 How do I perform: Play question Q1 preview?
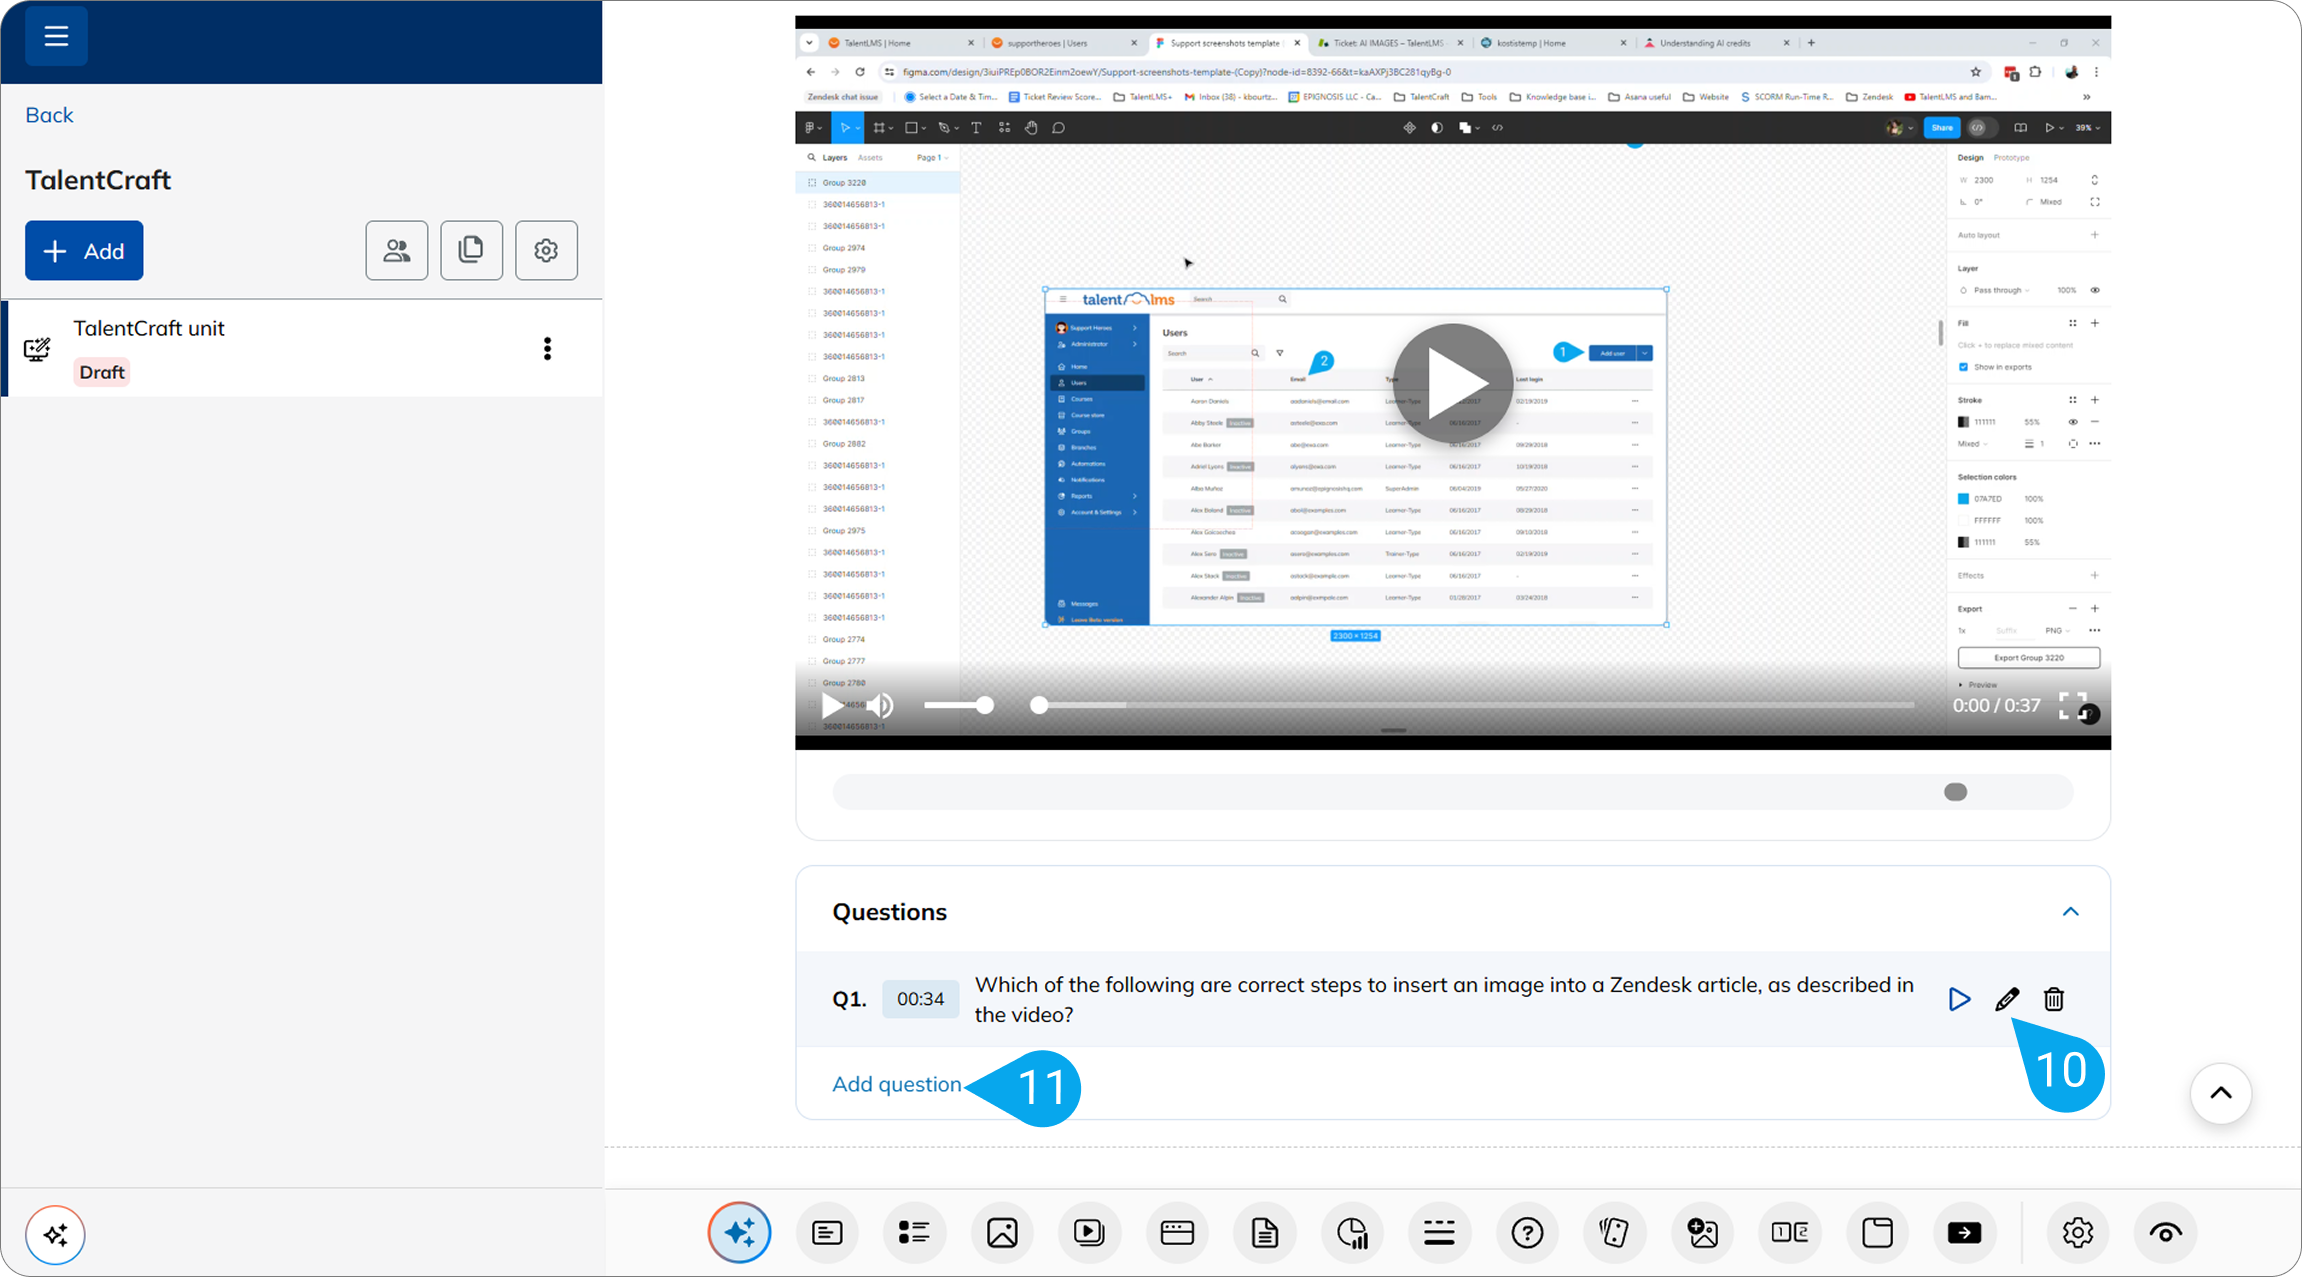[1959, 999]
